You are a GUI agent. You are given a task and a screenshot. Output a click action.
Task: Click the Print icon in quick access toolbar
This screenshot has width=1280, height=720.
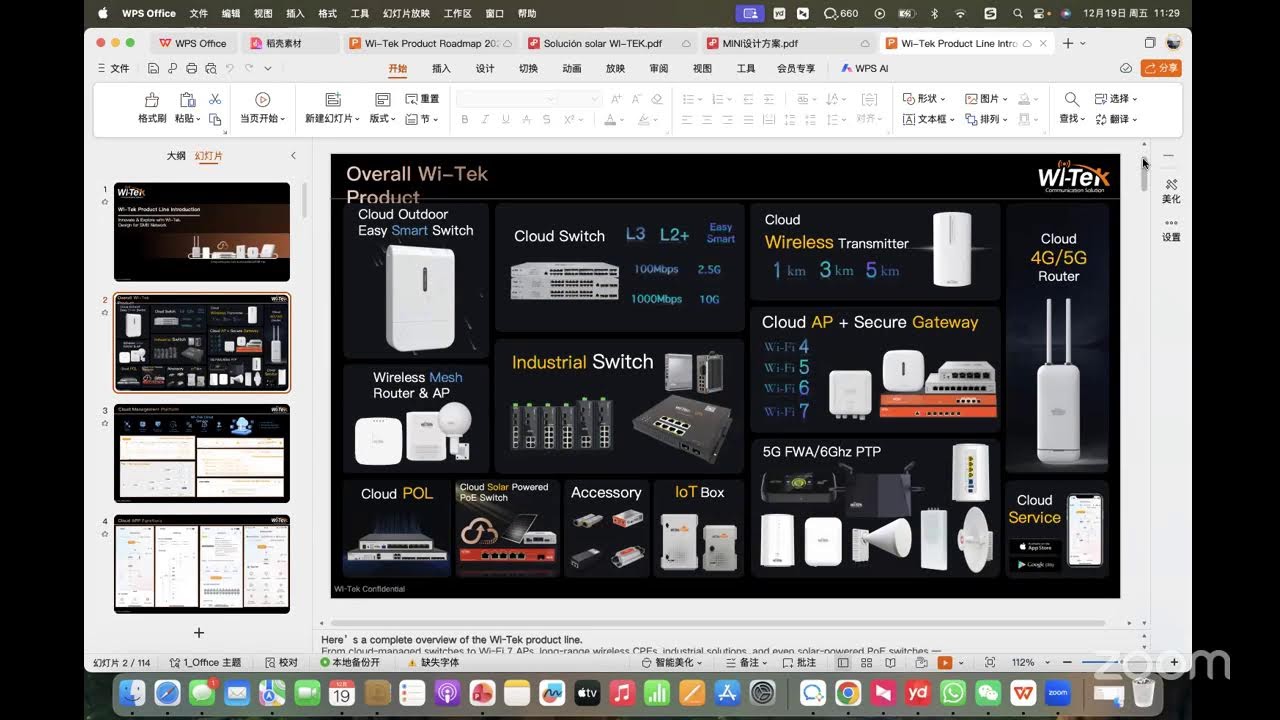coord(190,68)
